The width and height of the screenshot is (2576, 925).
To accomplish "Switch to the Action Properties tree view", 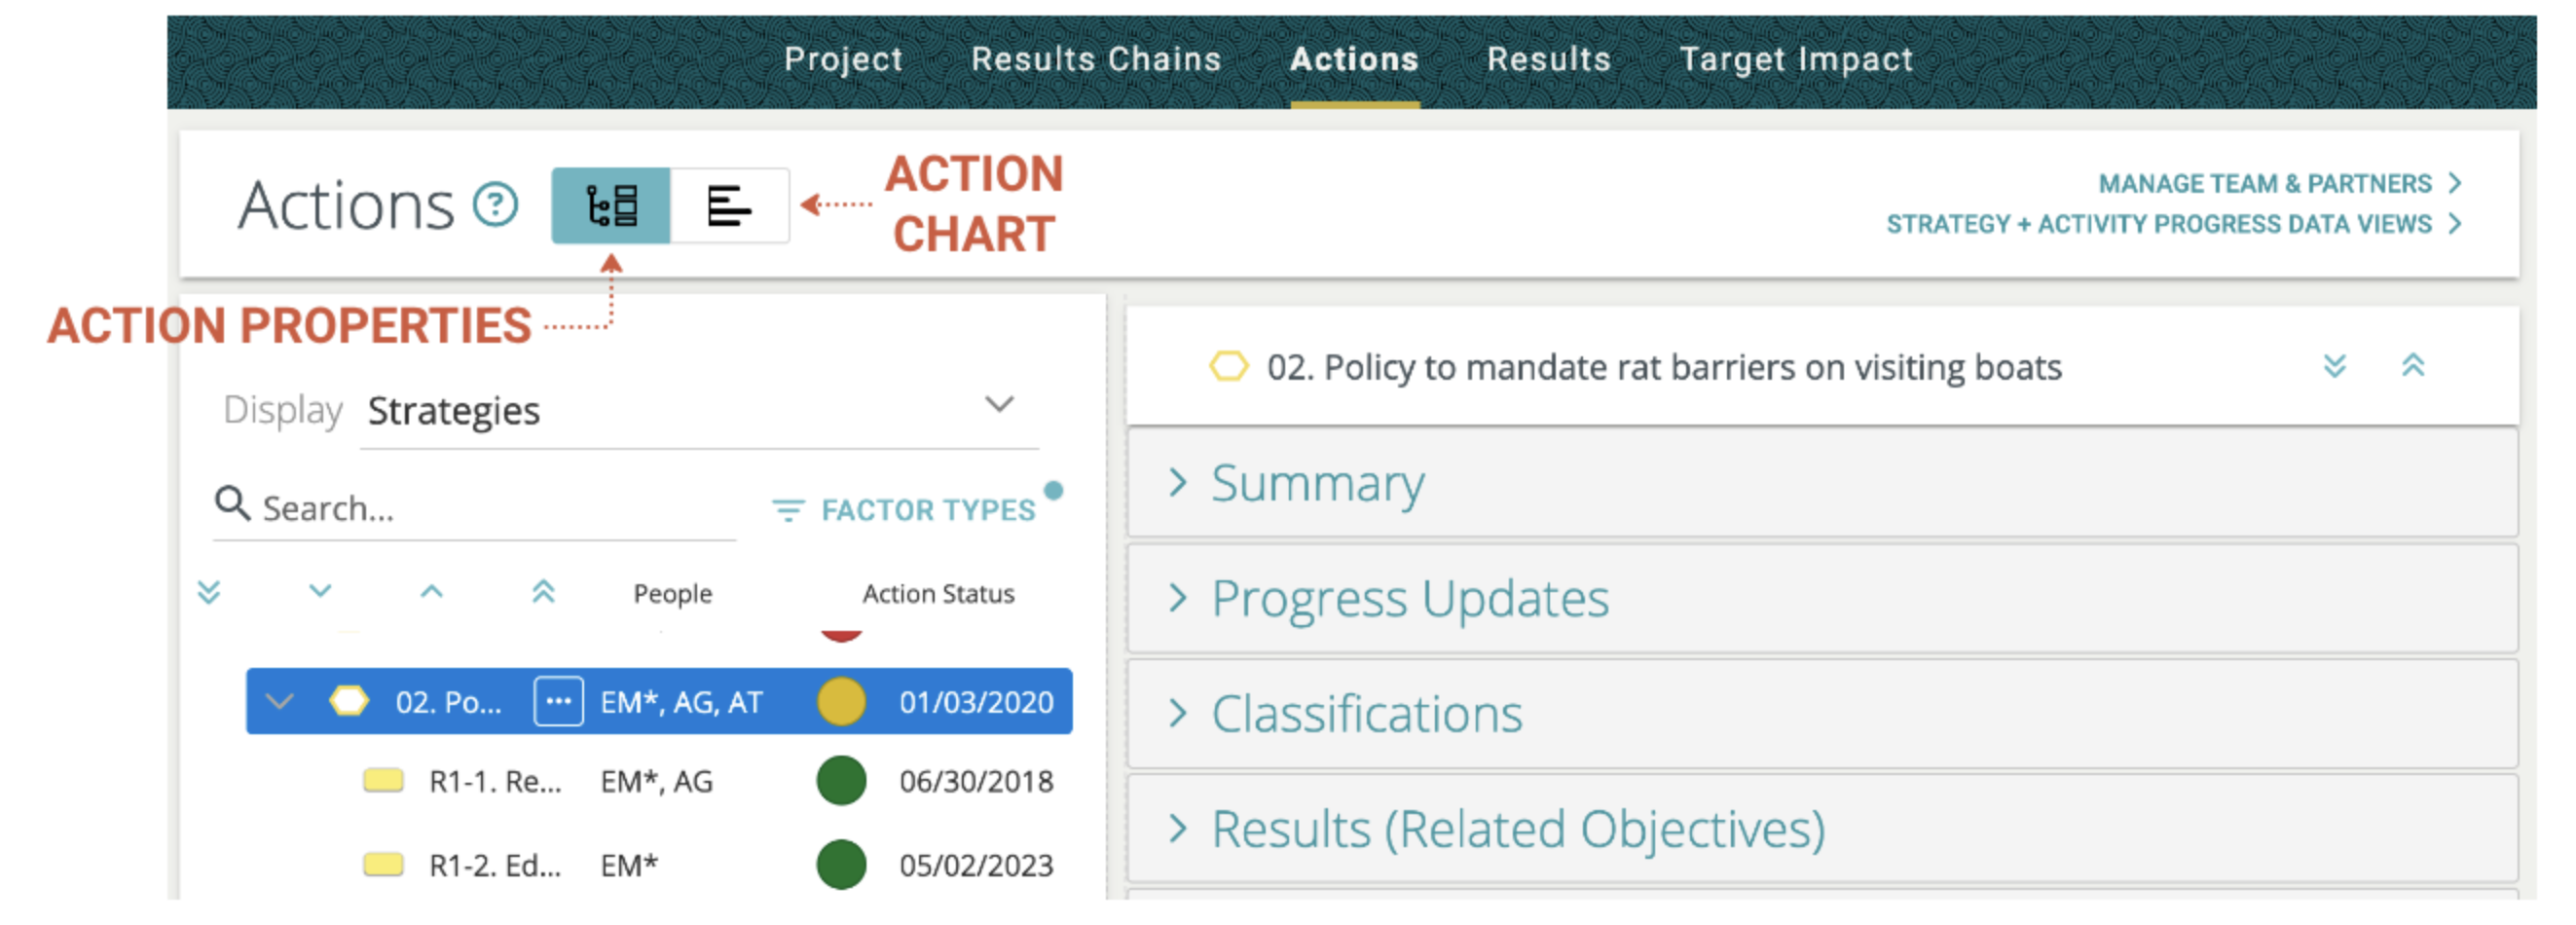I will pos(610,205).
